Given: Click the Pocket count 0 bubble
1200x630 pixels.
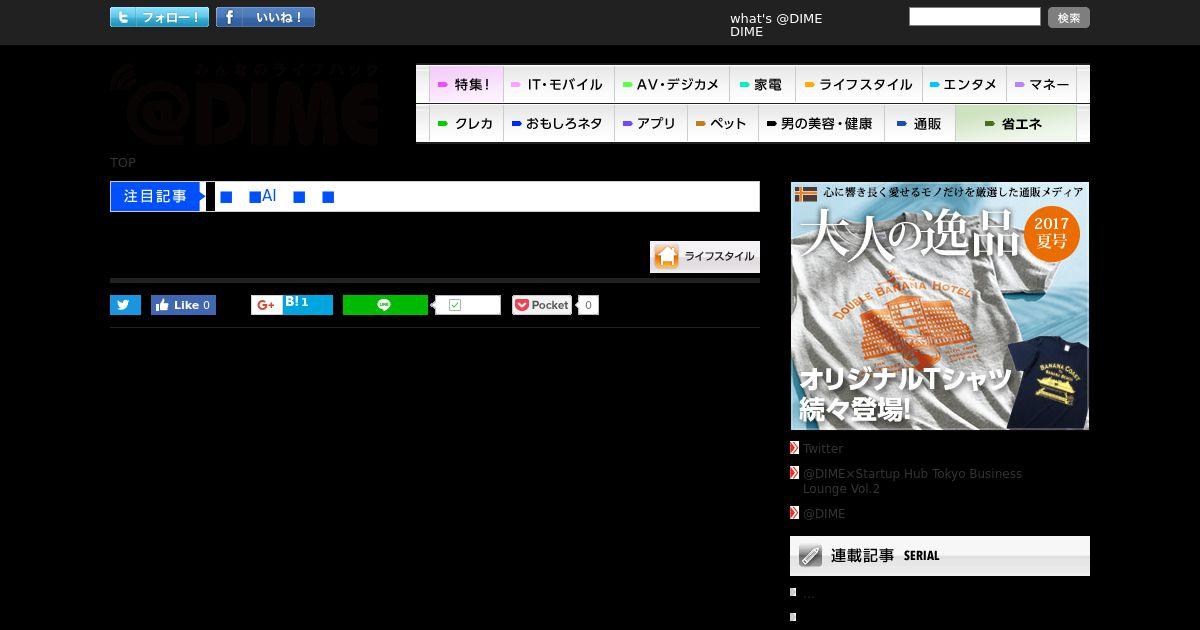Looking at the screenshot, I should [x=588, y=305].
